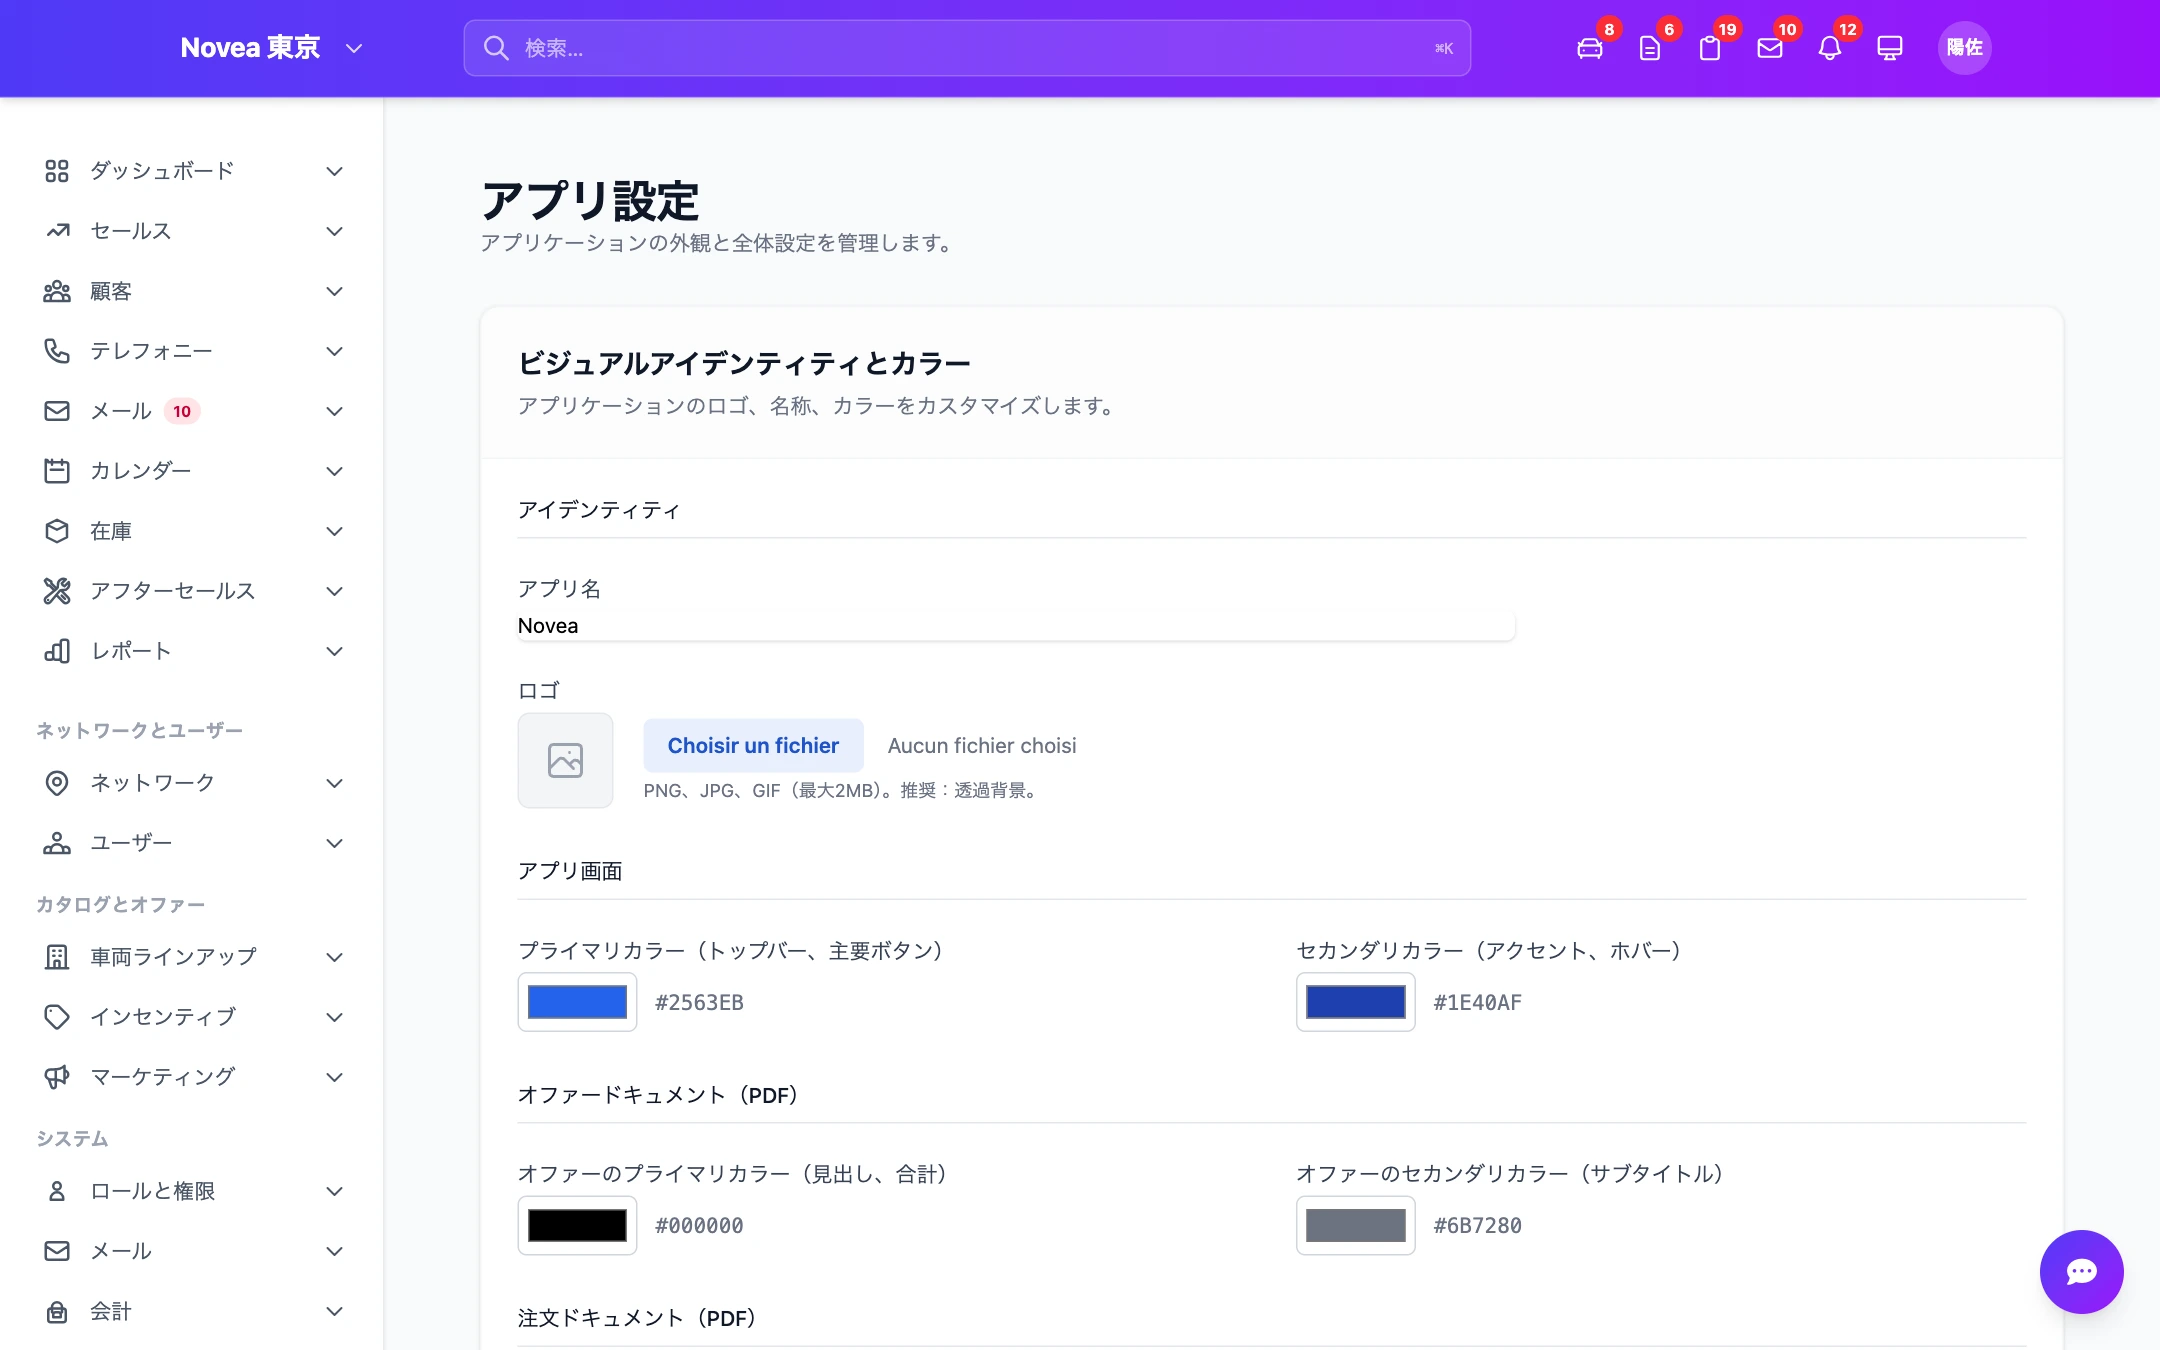Click the 顧客 people icon
The height and width of the screenshot is (1350, 2160).
tap(57, 291)
